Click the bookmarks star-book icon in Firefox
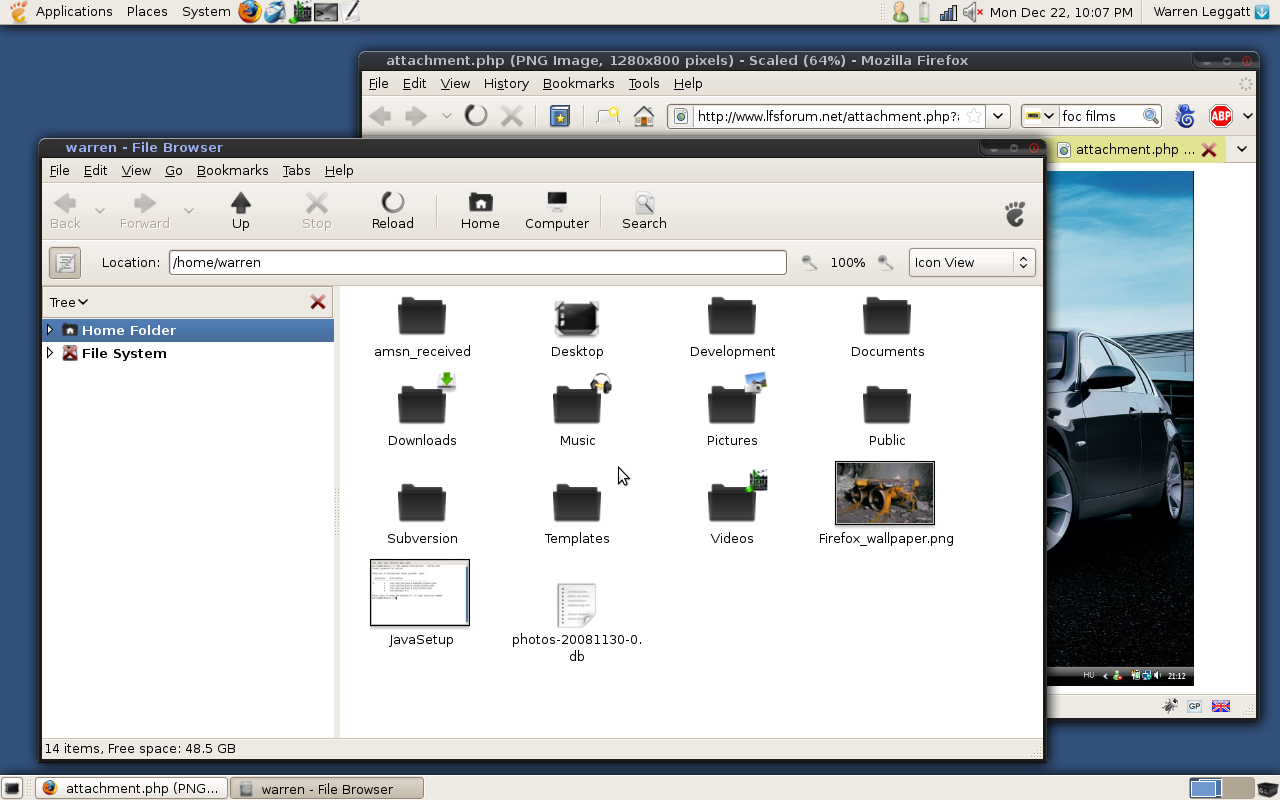The width and height of the screenshot is (1280, 800). (x=561, y=116)
